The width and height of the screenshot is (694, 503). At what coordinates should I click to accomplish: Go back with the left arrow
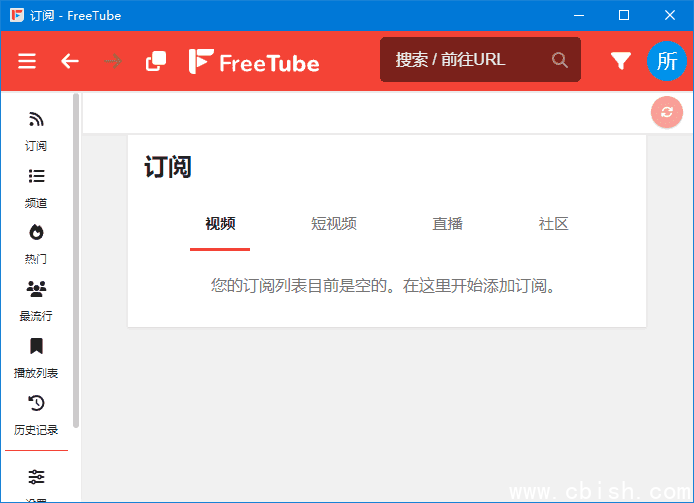(70, 61)
